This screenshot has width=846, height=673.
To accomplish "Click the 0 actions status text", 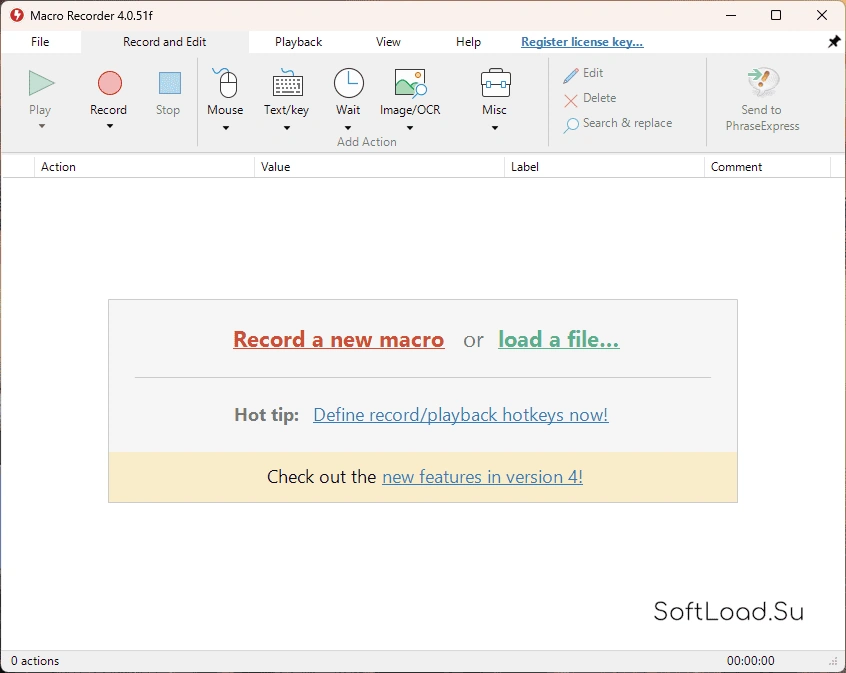I will point(35,661).
